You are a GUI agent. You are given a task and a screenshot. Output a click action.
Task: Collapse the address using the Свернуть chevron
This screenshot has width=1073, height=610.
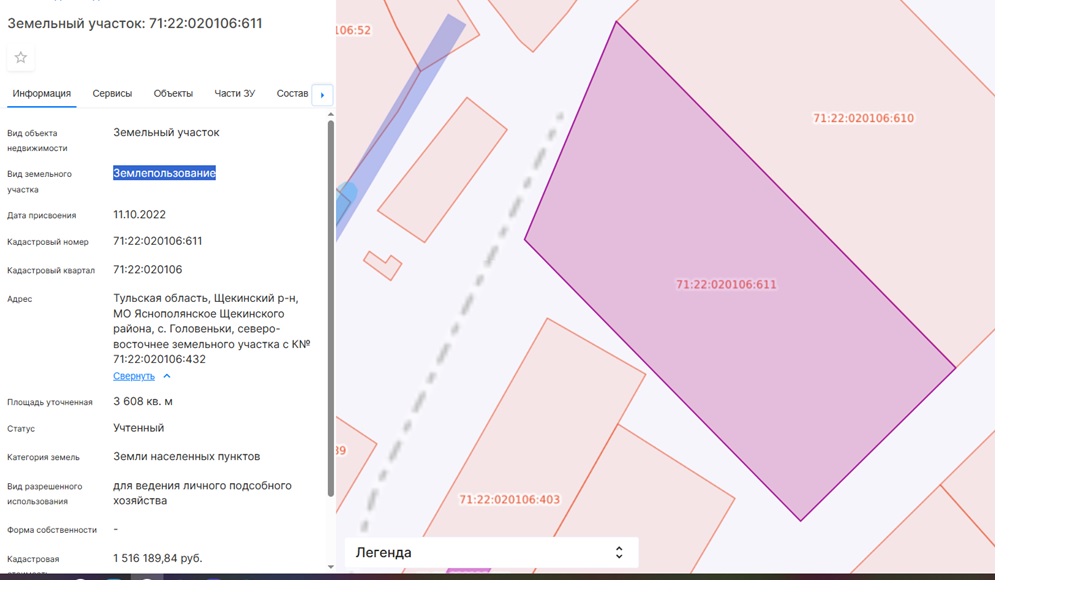point(166,377)
